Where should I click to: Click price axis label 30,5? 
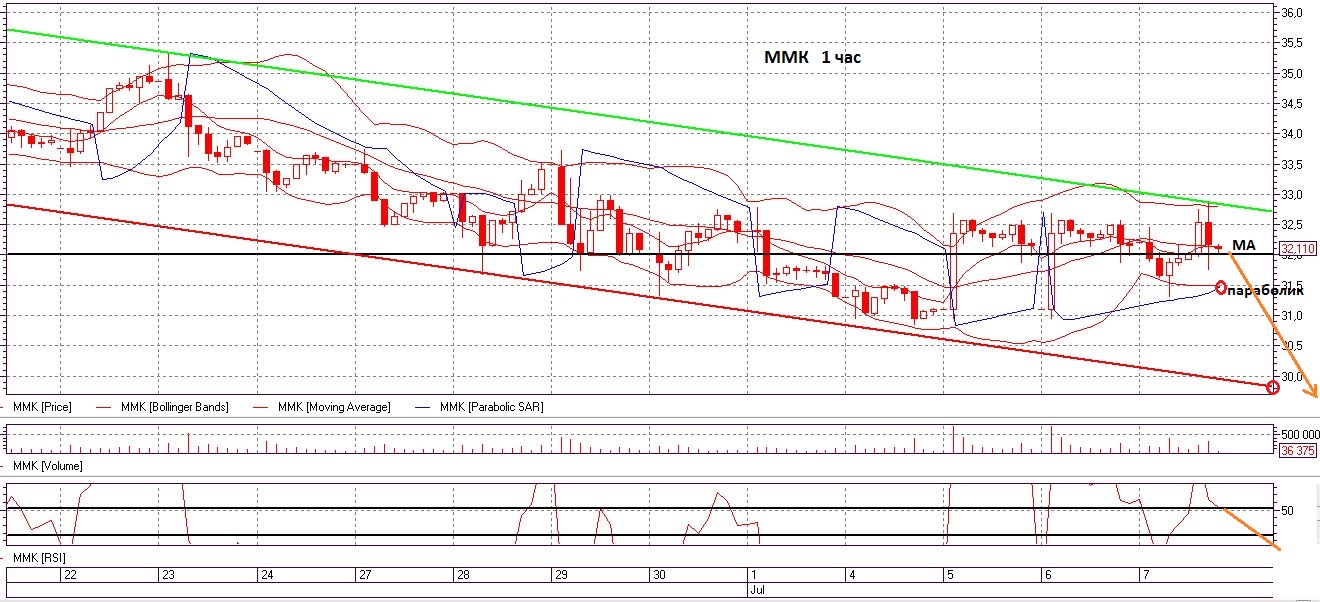1292,346
